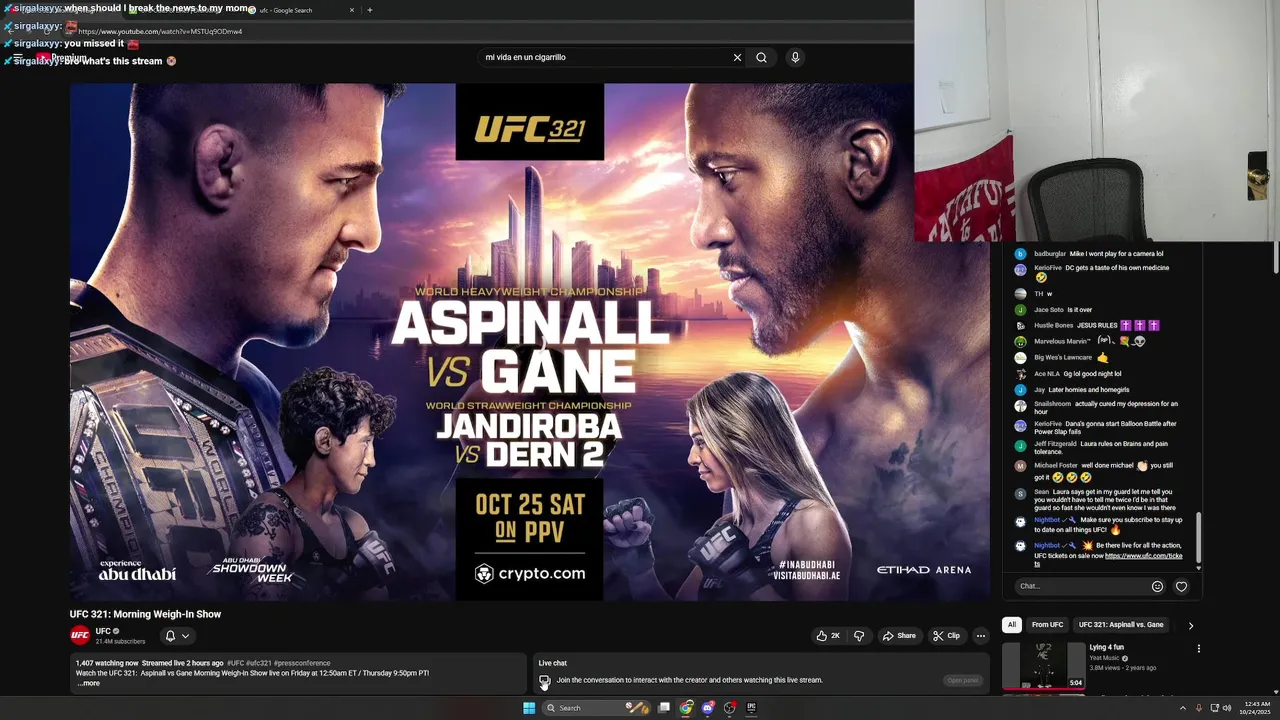
Task: Open more actions ellipsis under video
Action: pyautogui.click(x=980, y=636)
